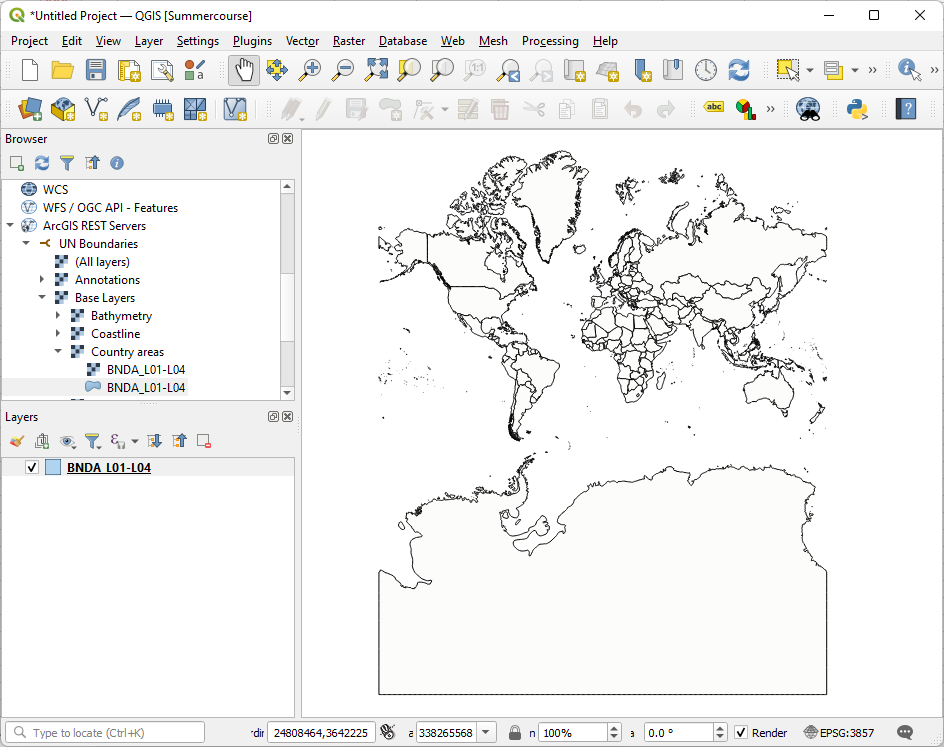Refresh the map canvas
944x747 pixels.
(739, 71)
